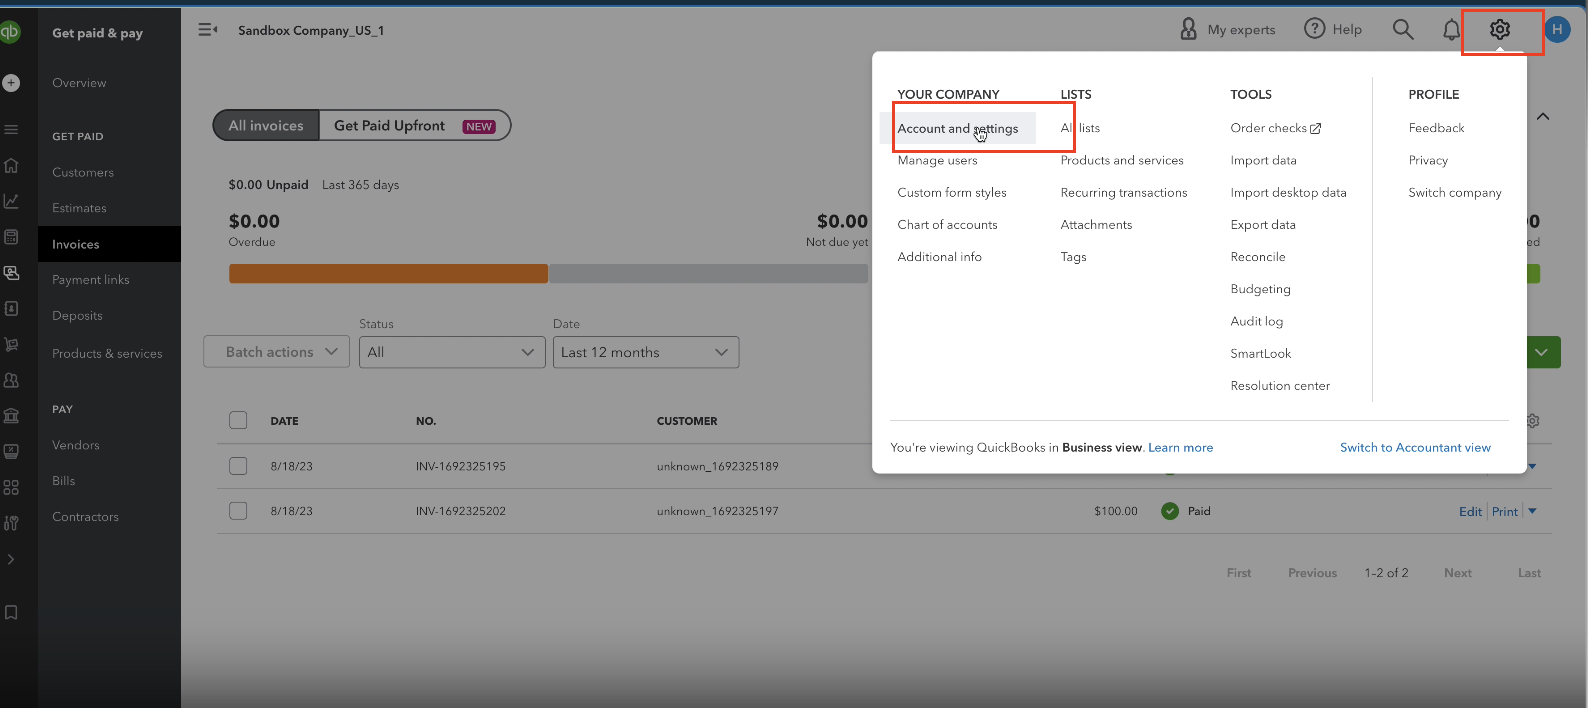1588x708 pixels.
Task: Click Switch to Accountant view
Action: tap(1415, 448)
